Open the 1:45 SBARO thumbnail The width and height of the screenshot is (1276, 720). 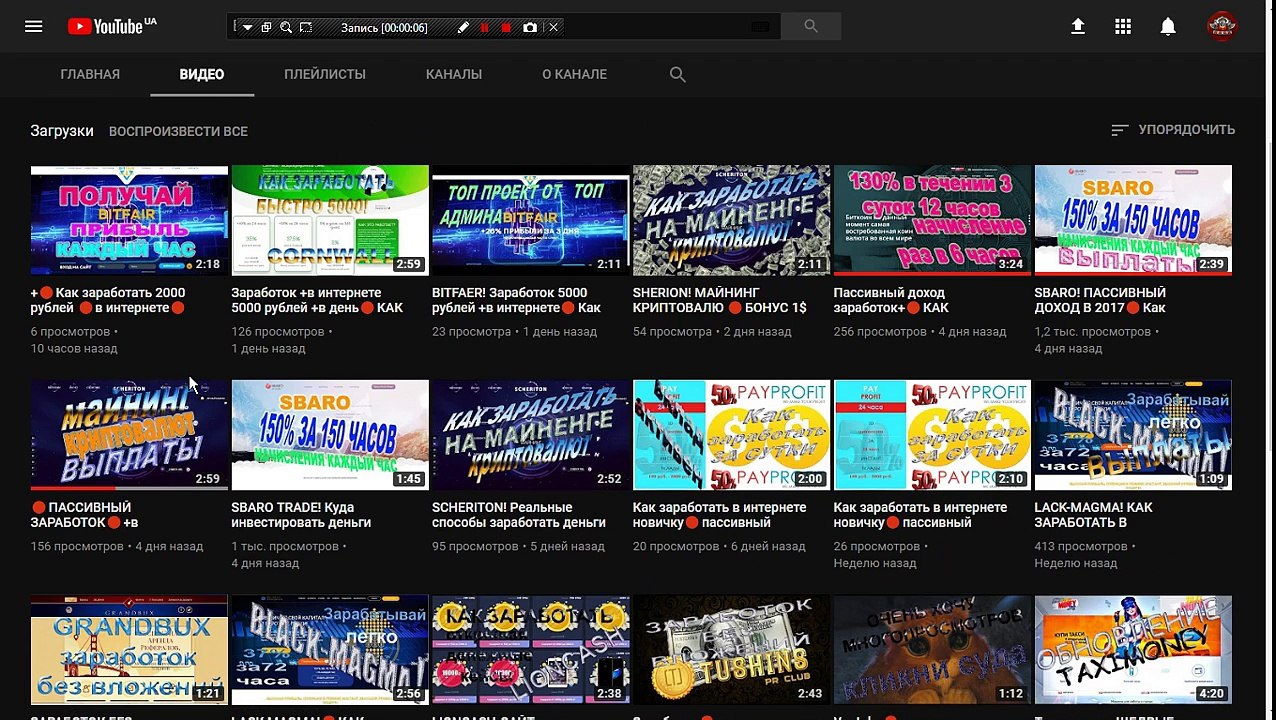(330, 435)
